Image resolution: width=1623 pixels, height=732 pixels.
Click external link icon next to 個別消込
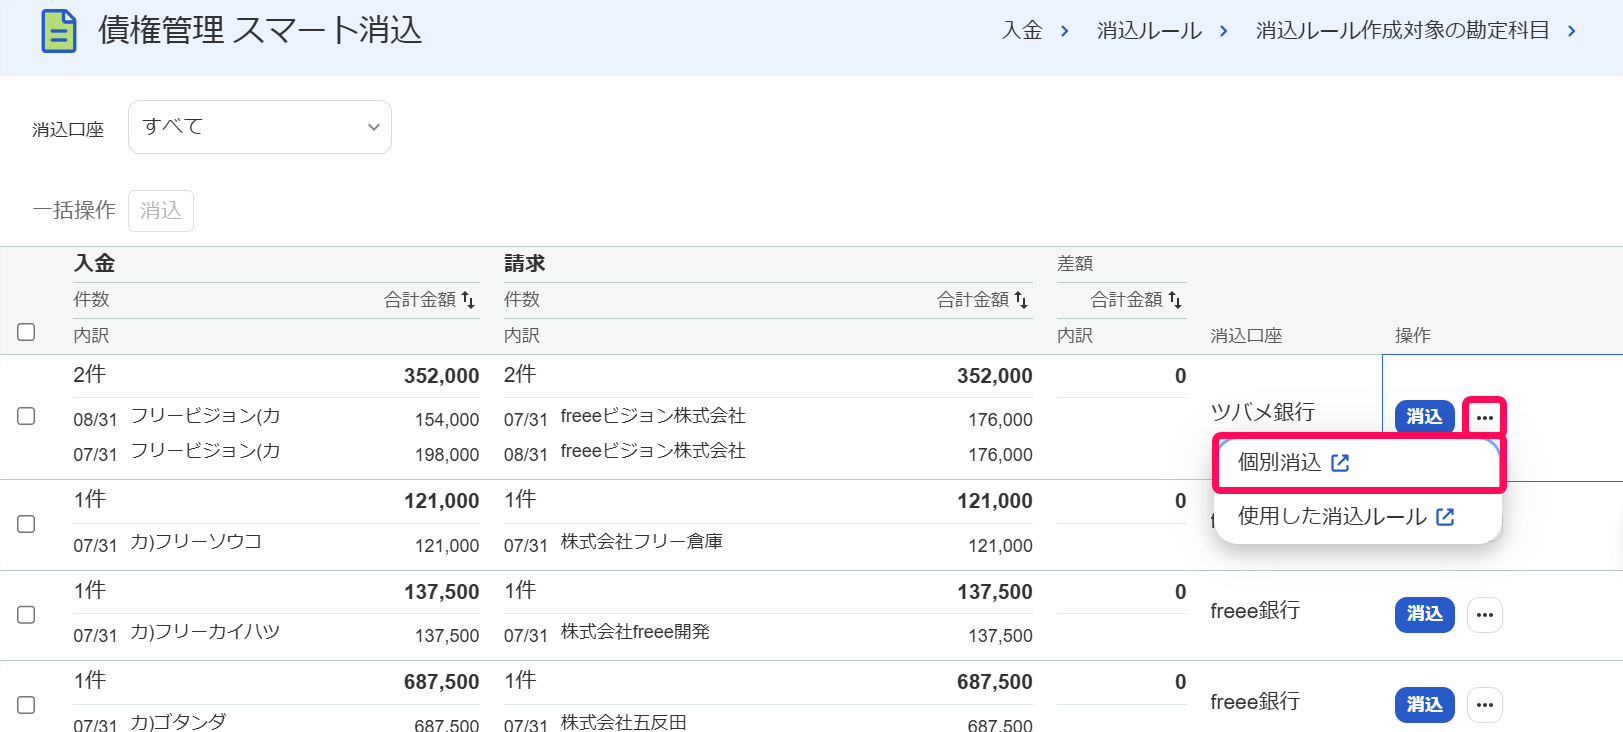click(1340, 462)
